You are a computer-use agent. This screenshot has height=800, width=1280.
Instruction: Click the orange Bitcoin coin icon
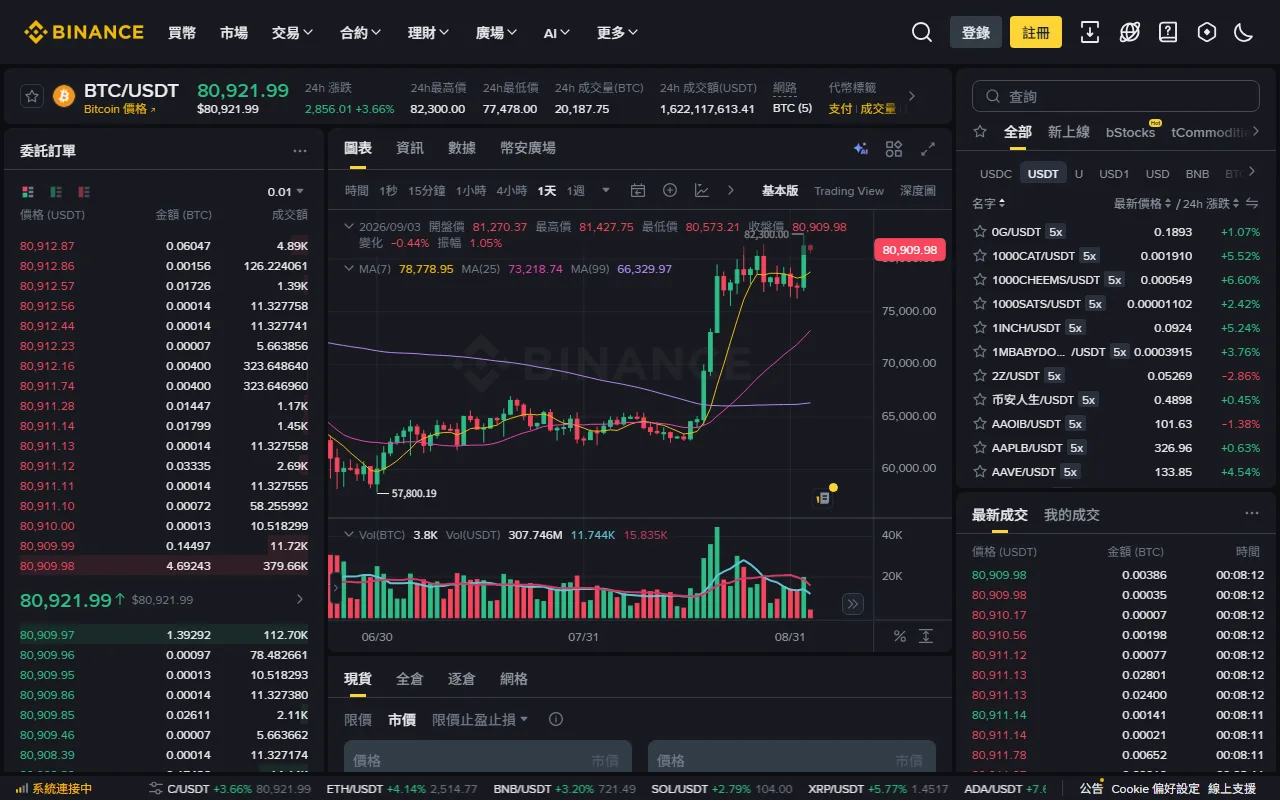pos(64,96)
